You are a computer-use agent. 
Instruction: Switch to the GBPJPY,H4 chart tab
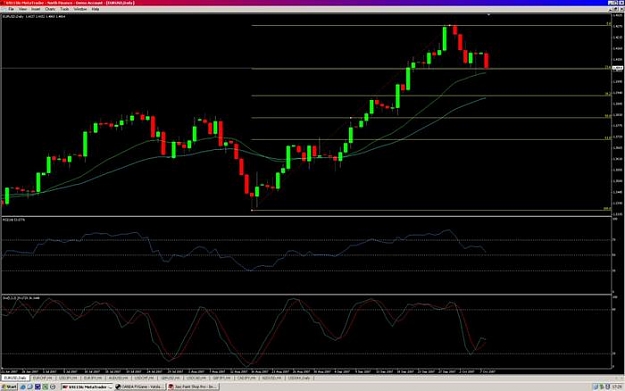tap(222, 377)
